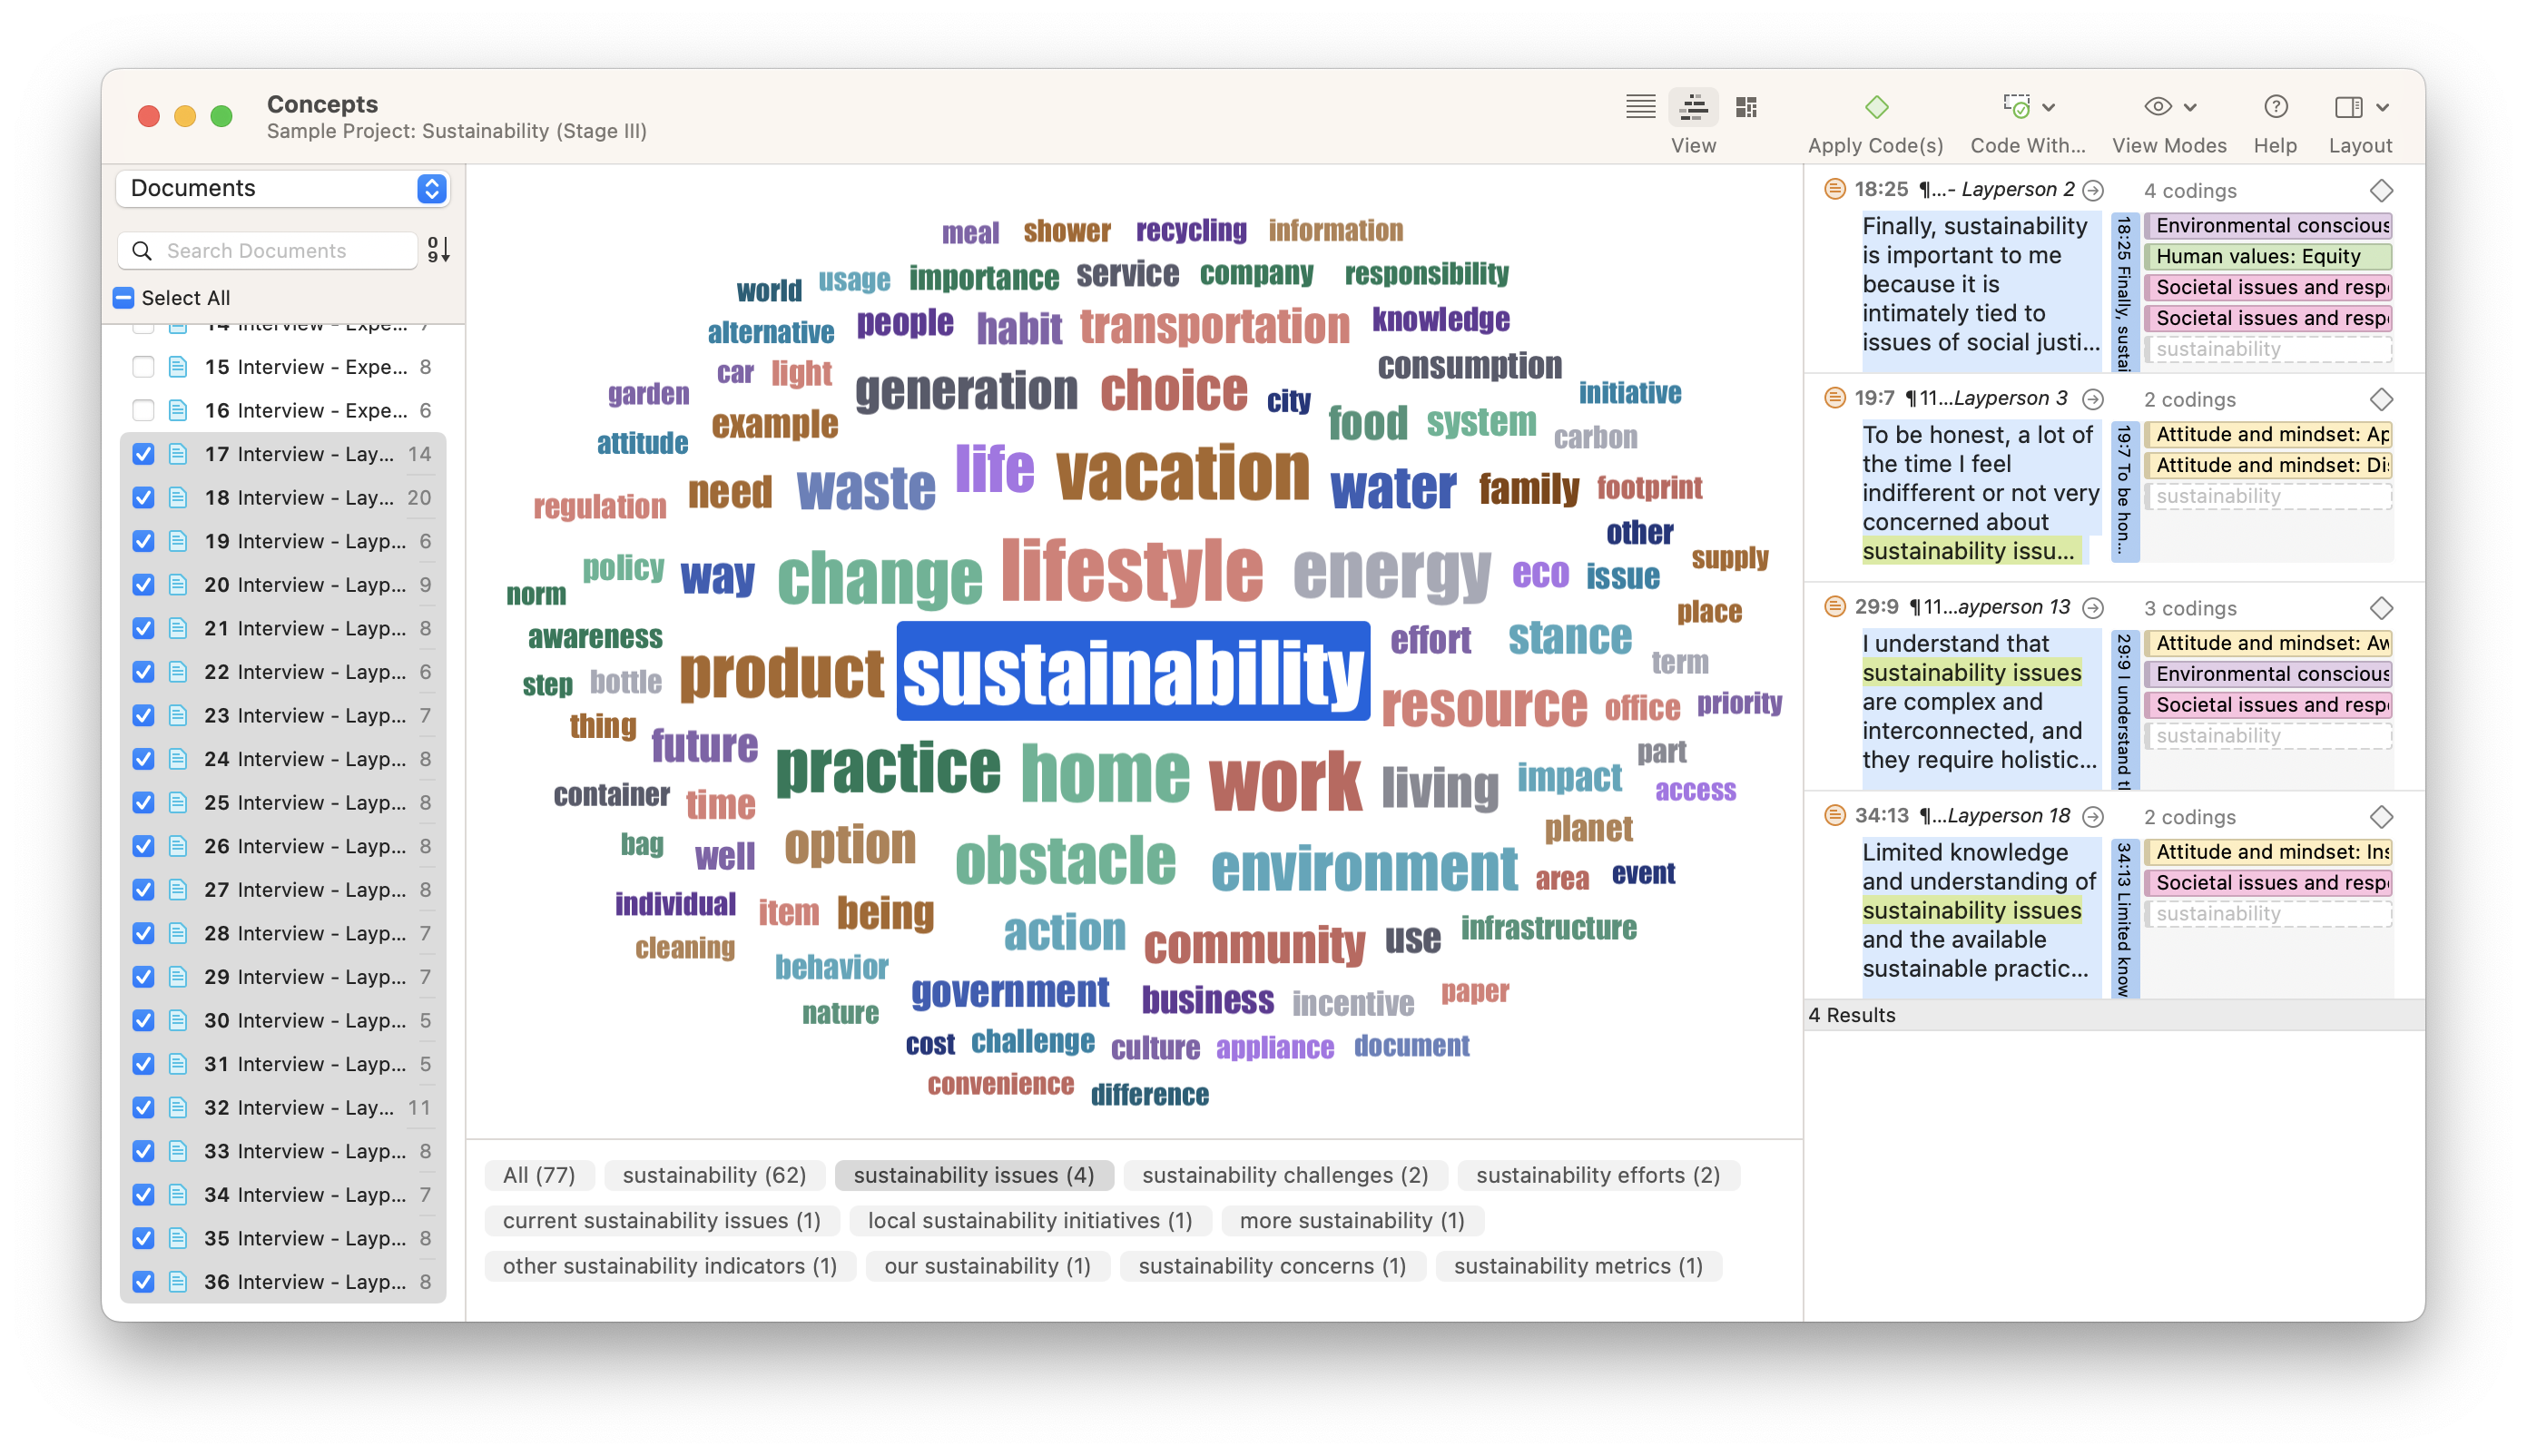2527x1456 pixels.
Task: Check the box for 15 Interview document
Action: point(143,367)
